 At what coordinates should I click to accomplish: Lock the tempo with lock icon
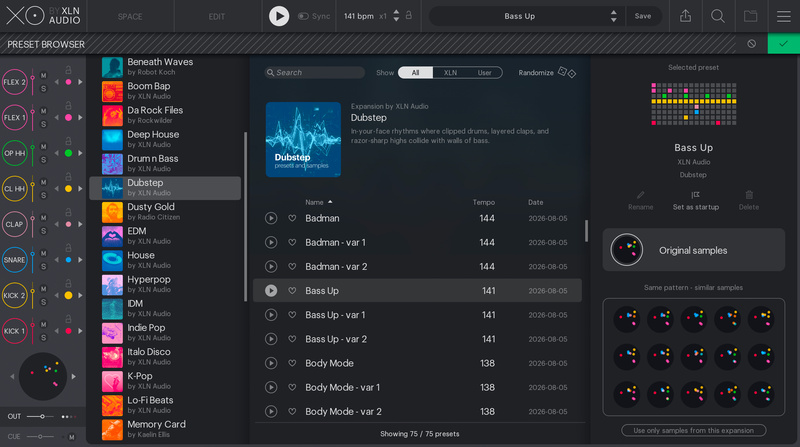pyautogui.click(x=409, y=15)
